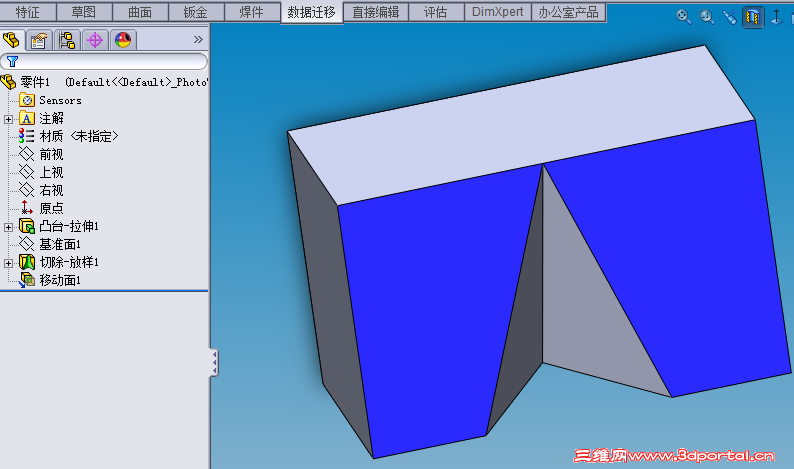Switch to the 曲面 tab

[x=140, y=12]
